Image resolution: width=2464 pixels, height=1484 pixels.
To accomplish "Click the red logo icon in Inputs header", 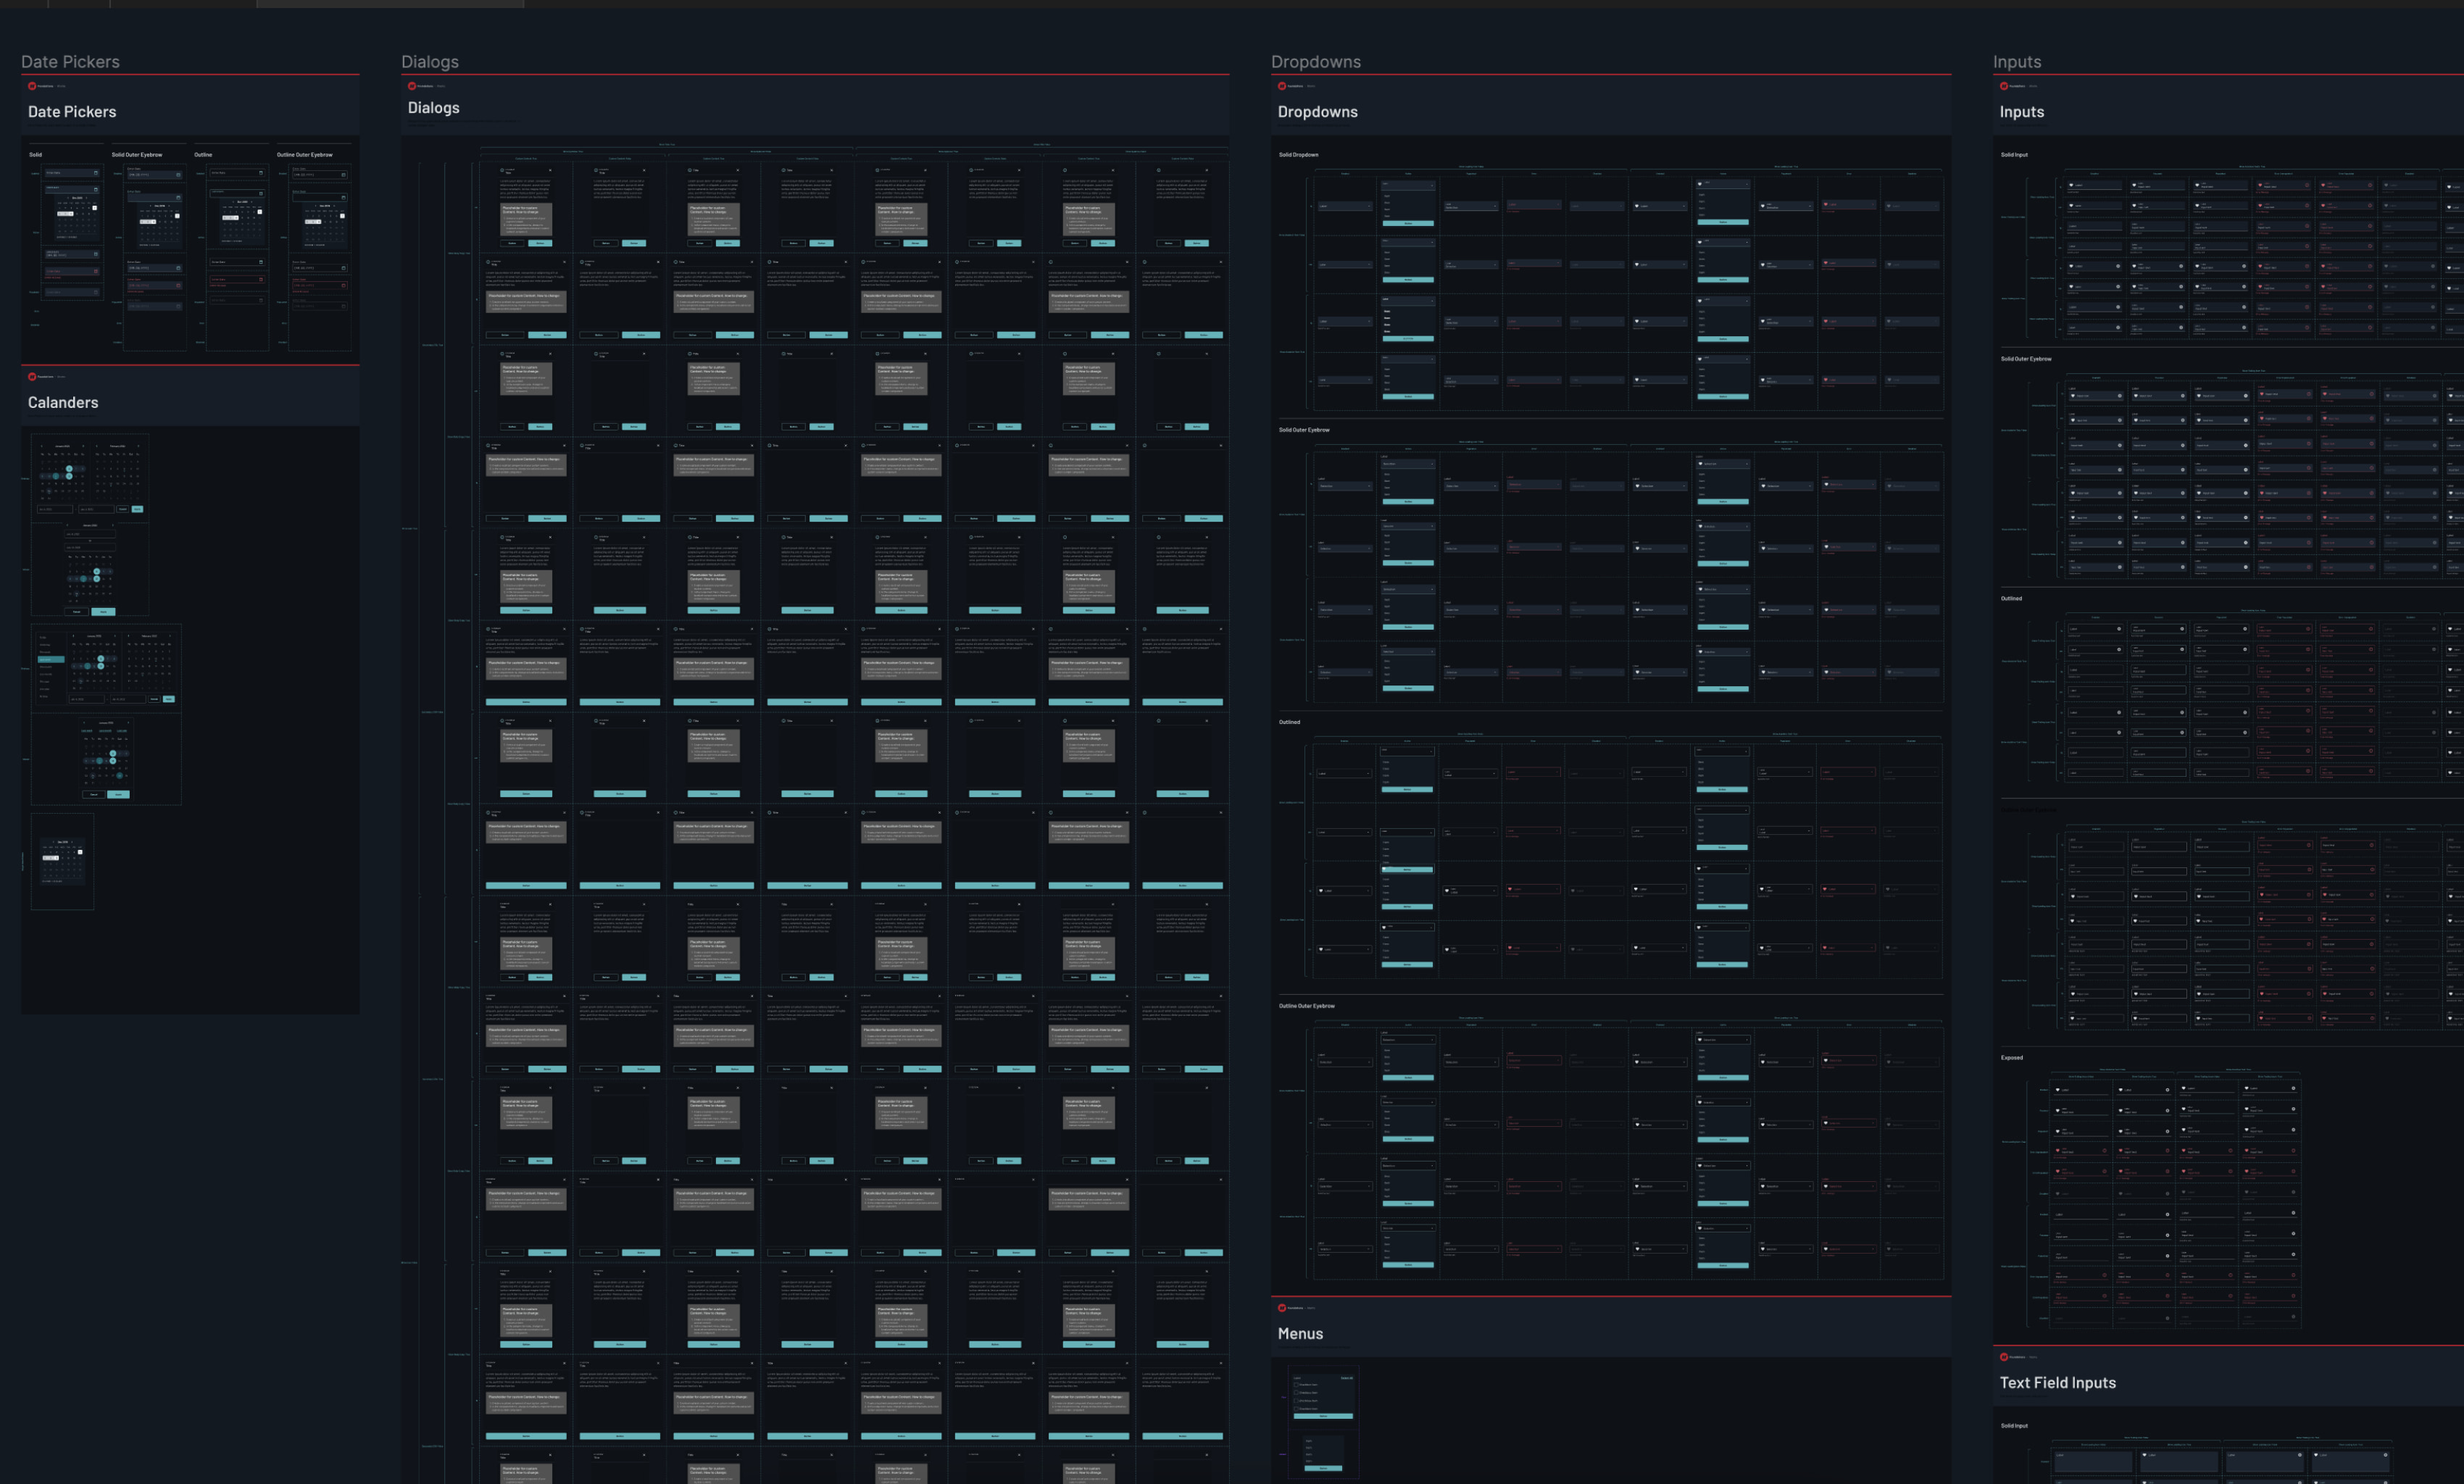I will pyautogui.click(x=2004, y=86).
